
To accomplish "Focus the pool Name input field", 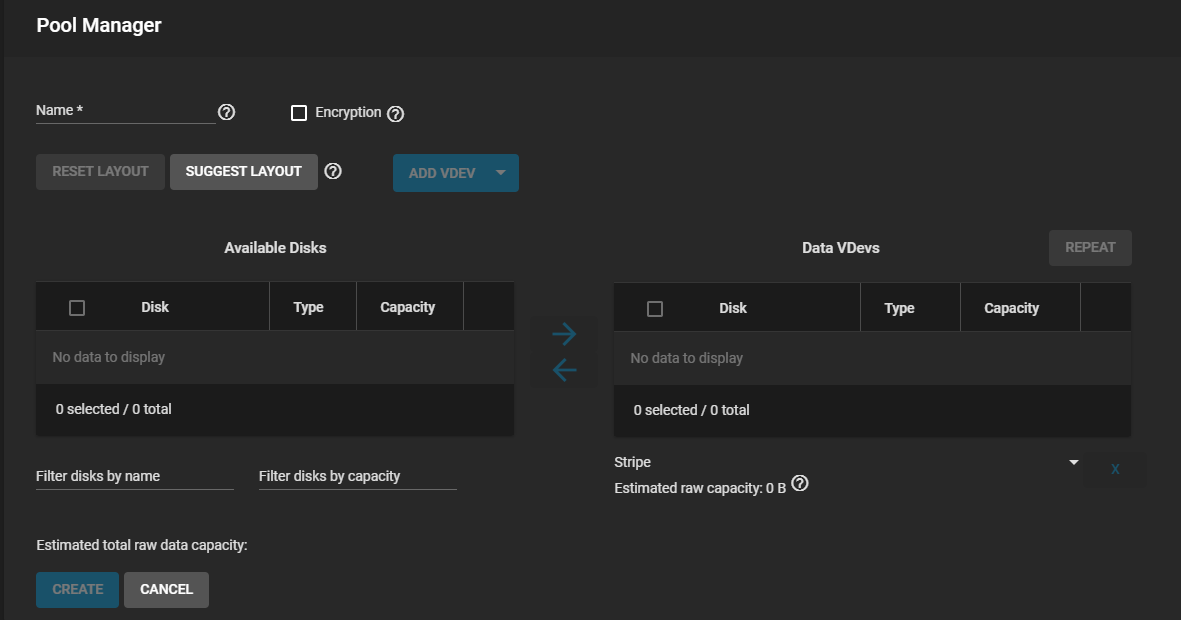I will [x=125, y=111].
